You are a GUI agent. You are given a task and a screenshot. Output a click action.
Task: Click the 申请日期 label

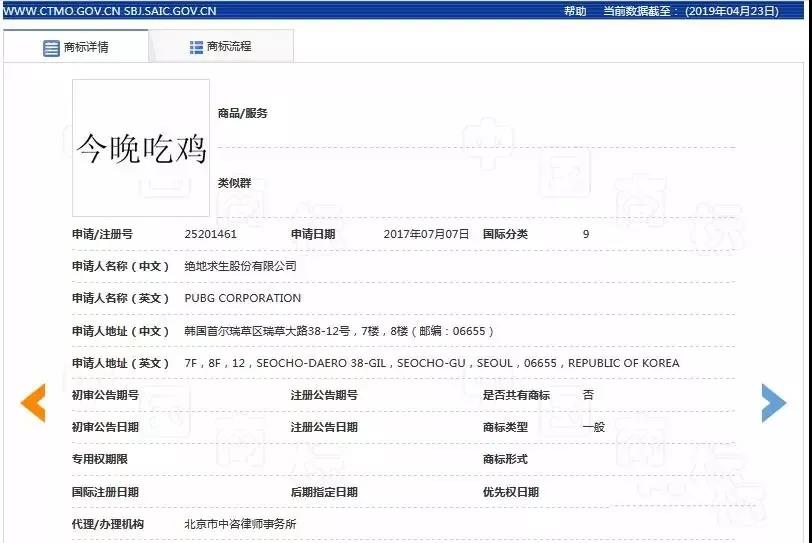[313, 234]
